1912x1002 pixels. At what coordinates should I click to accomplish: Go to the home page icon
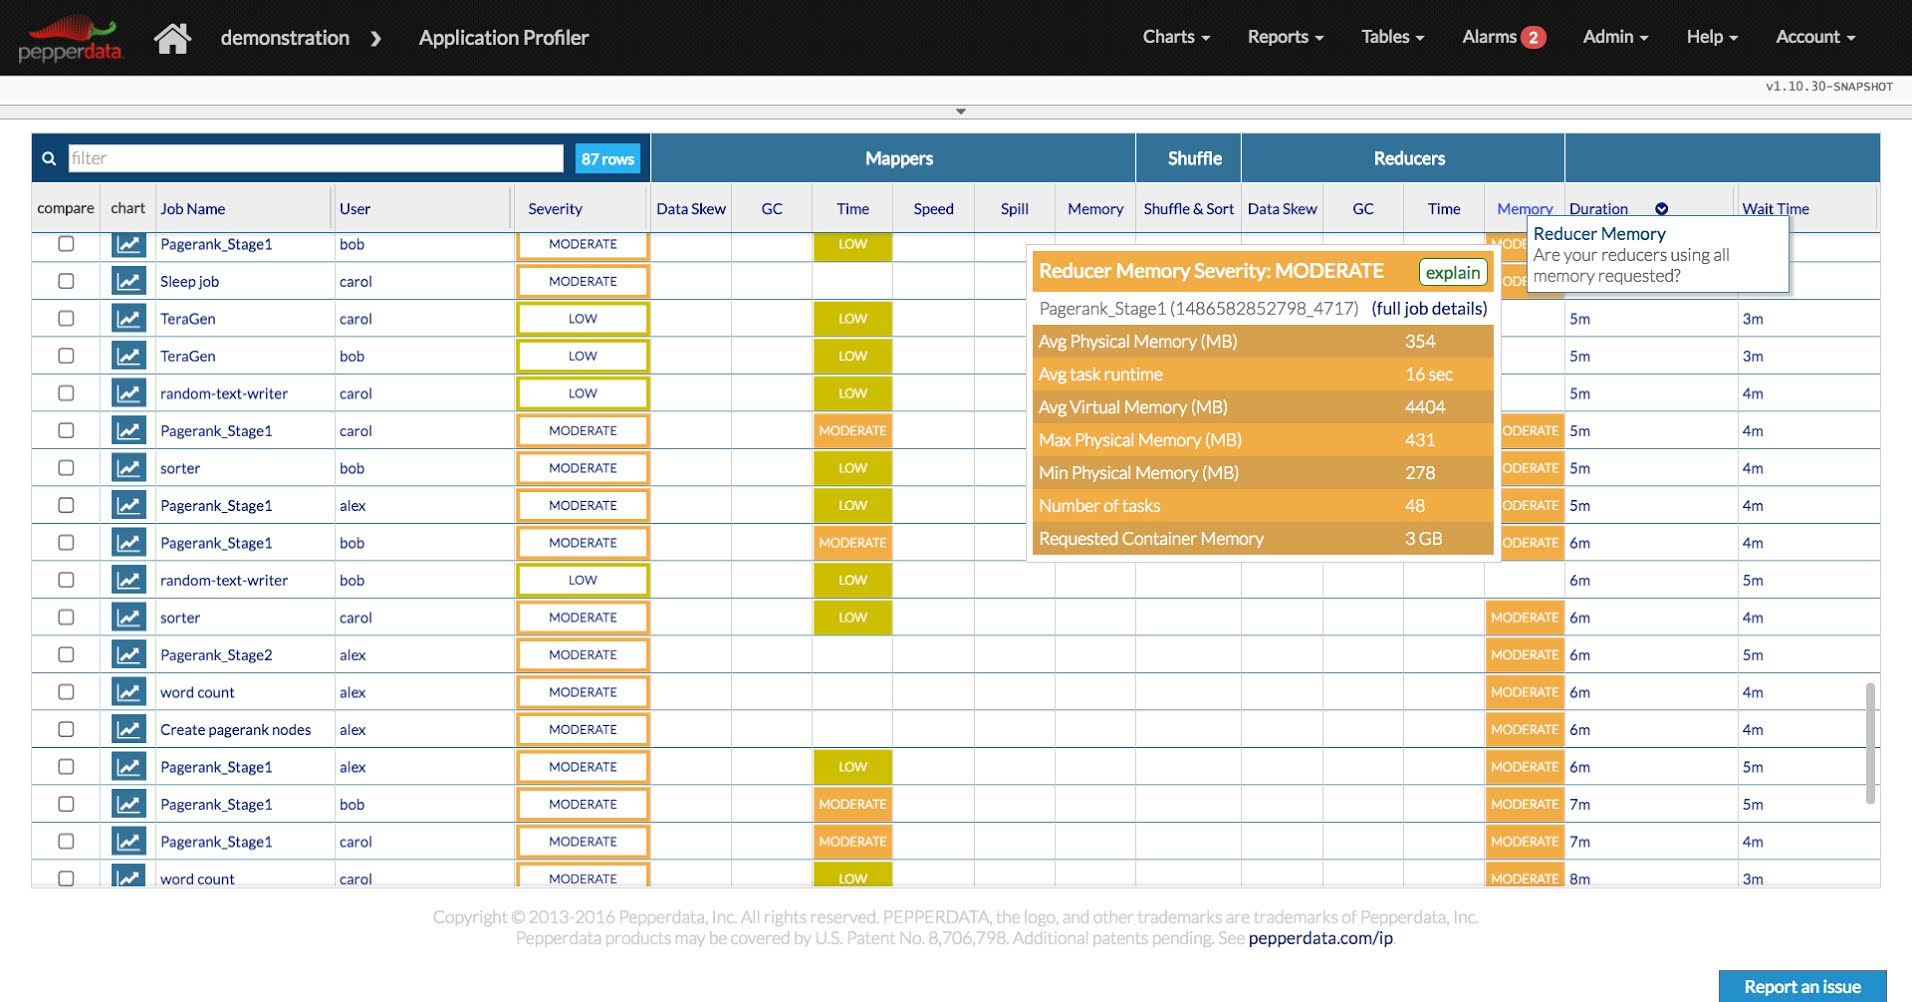[172, 38]
